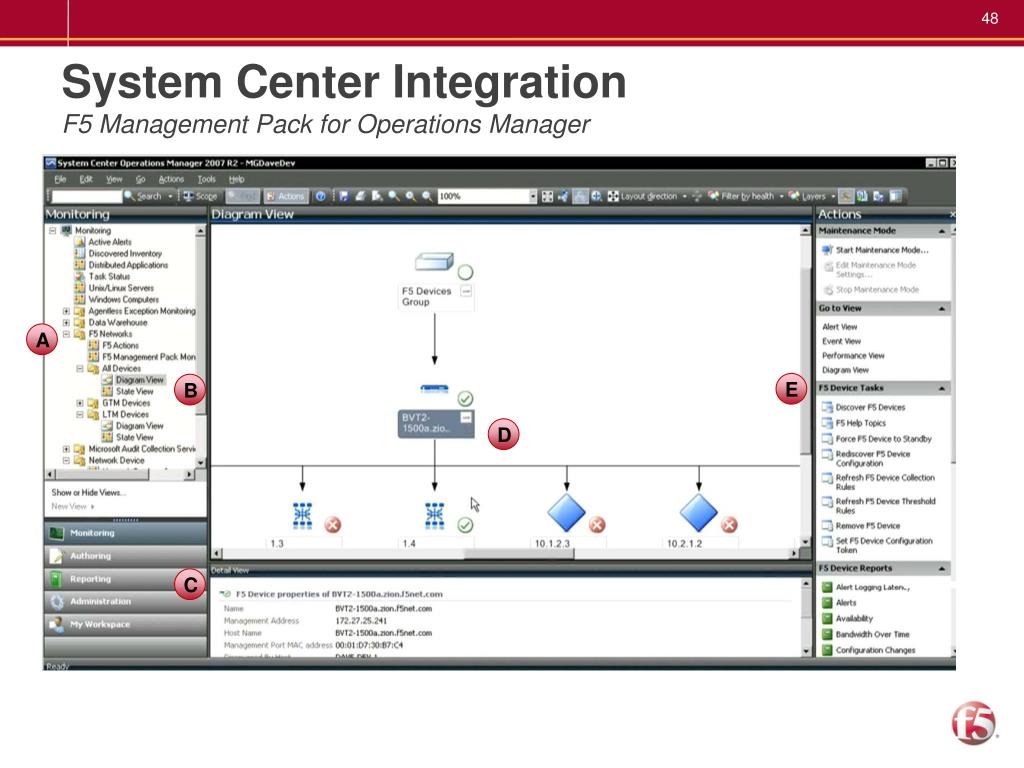Open the Go menu
Screen dimensions: 1024x768
[140, 179]
